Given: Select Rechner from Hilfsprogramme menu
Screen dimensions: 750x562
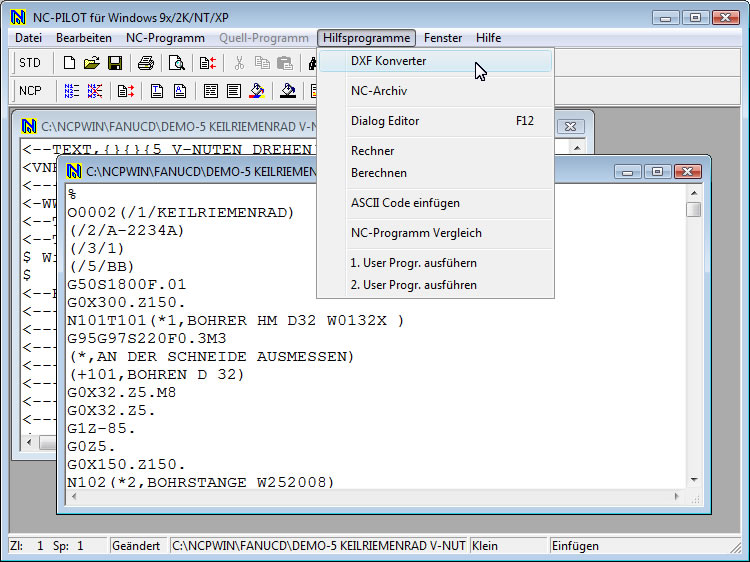Looking at the screenshot, I should (x=372, y=151).
